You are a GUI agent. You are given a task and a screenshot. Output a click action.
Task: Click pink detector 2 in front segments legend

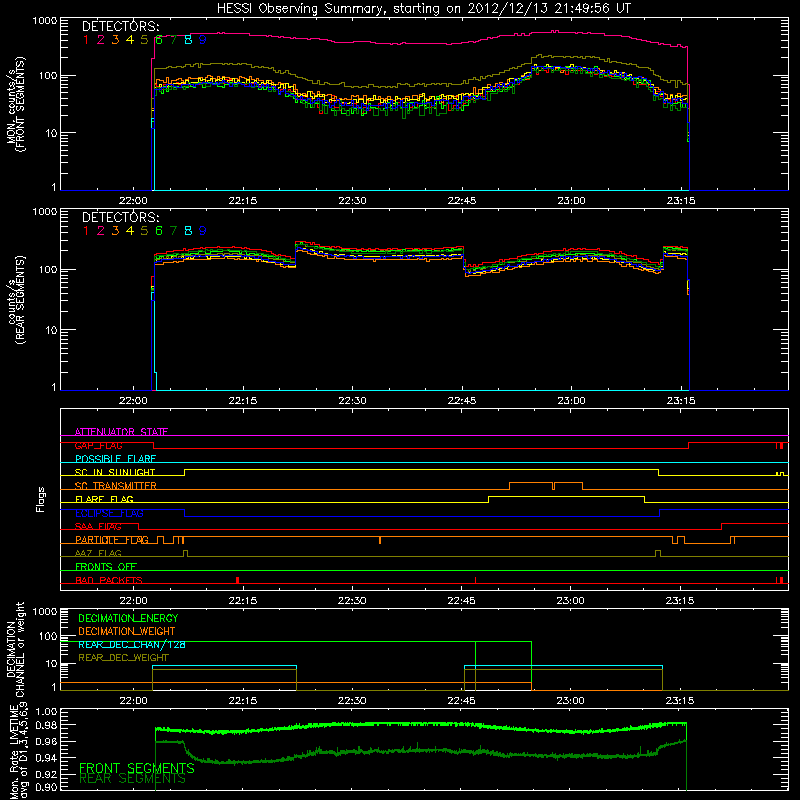point(101,40)
